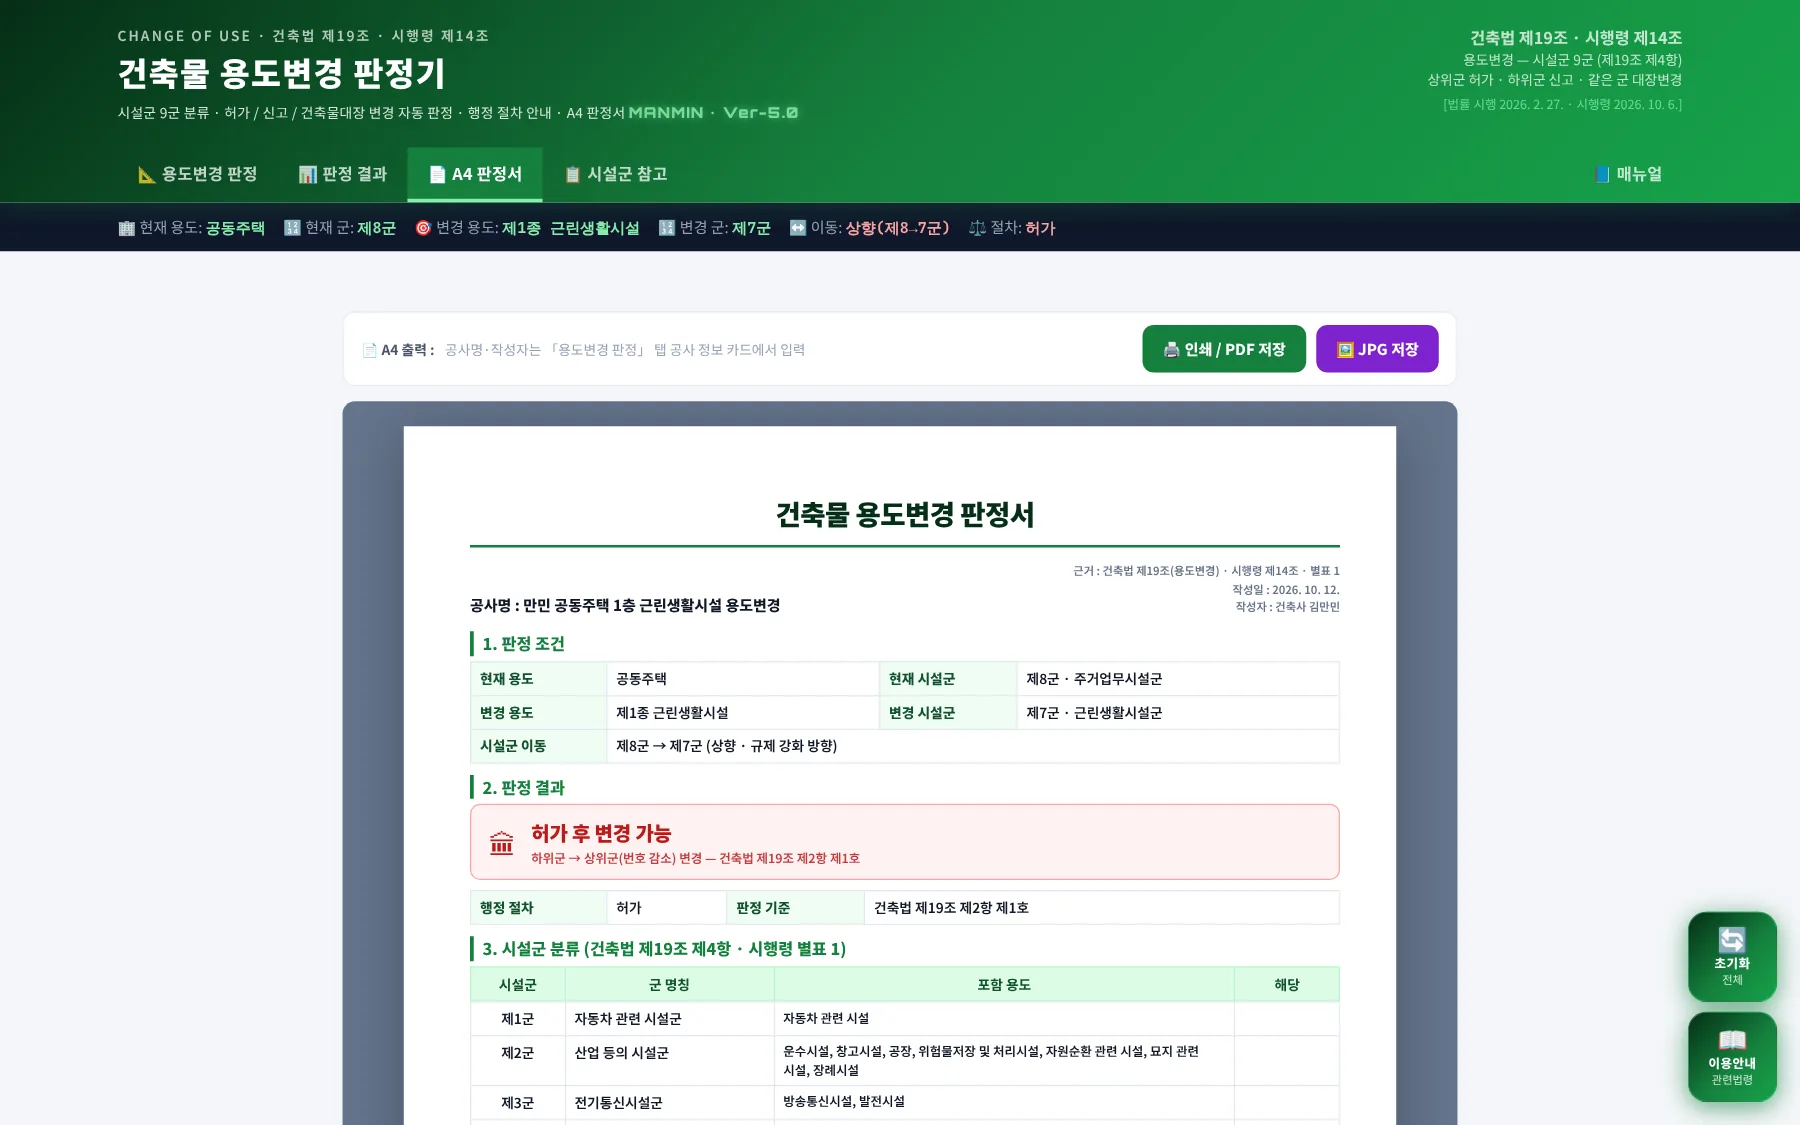Click the number icon before 변경 군
Image resolution: width=1800 pixels, height=1125 pixels.
click(x=667, y=228)
